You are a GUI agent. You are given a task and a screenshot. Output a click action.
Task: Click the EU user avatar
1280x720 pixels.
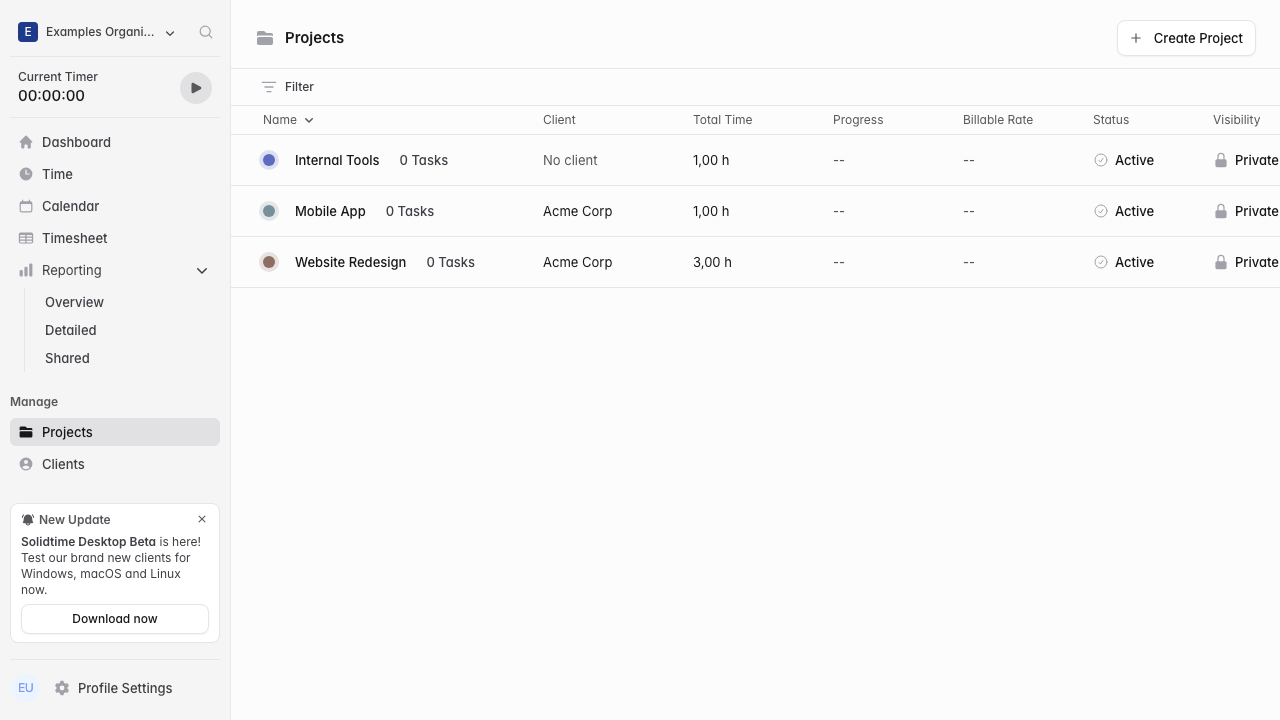coord(26,688)
